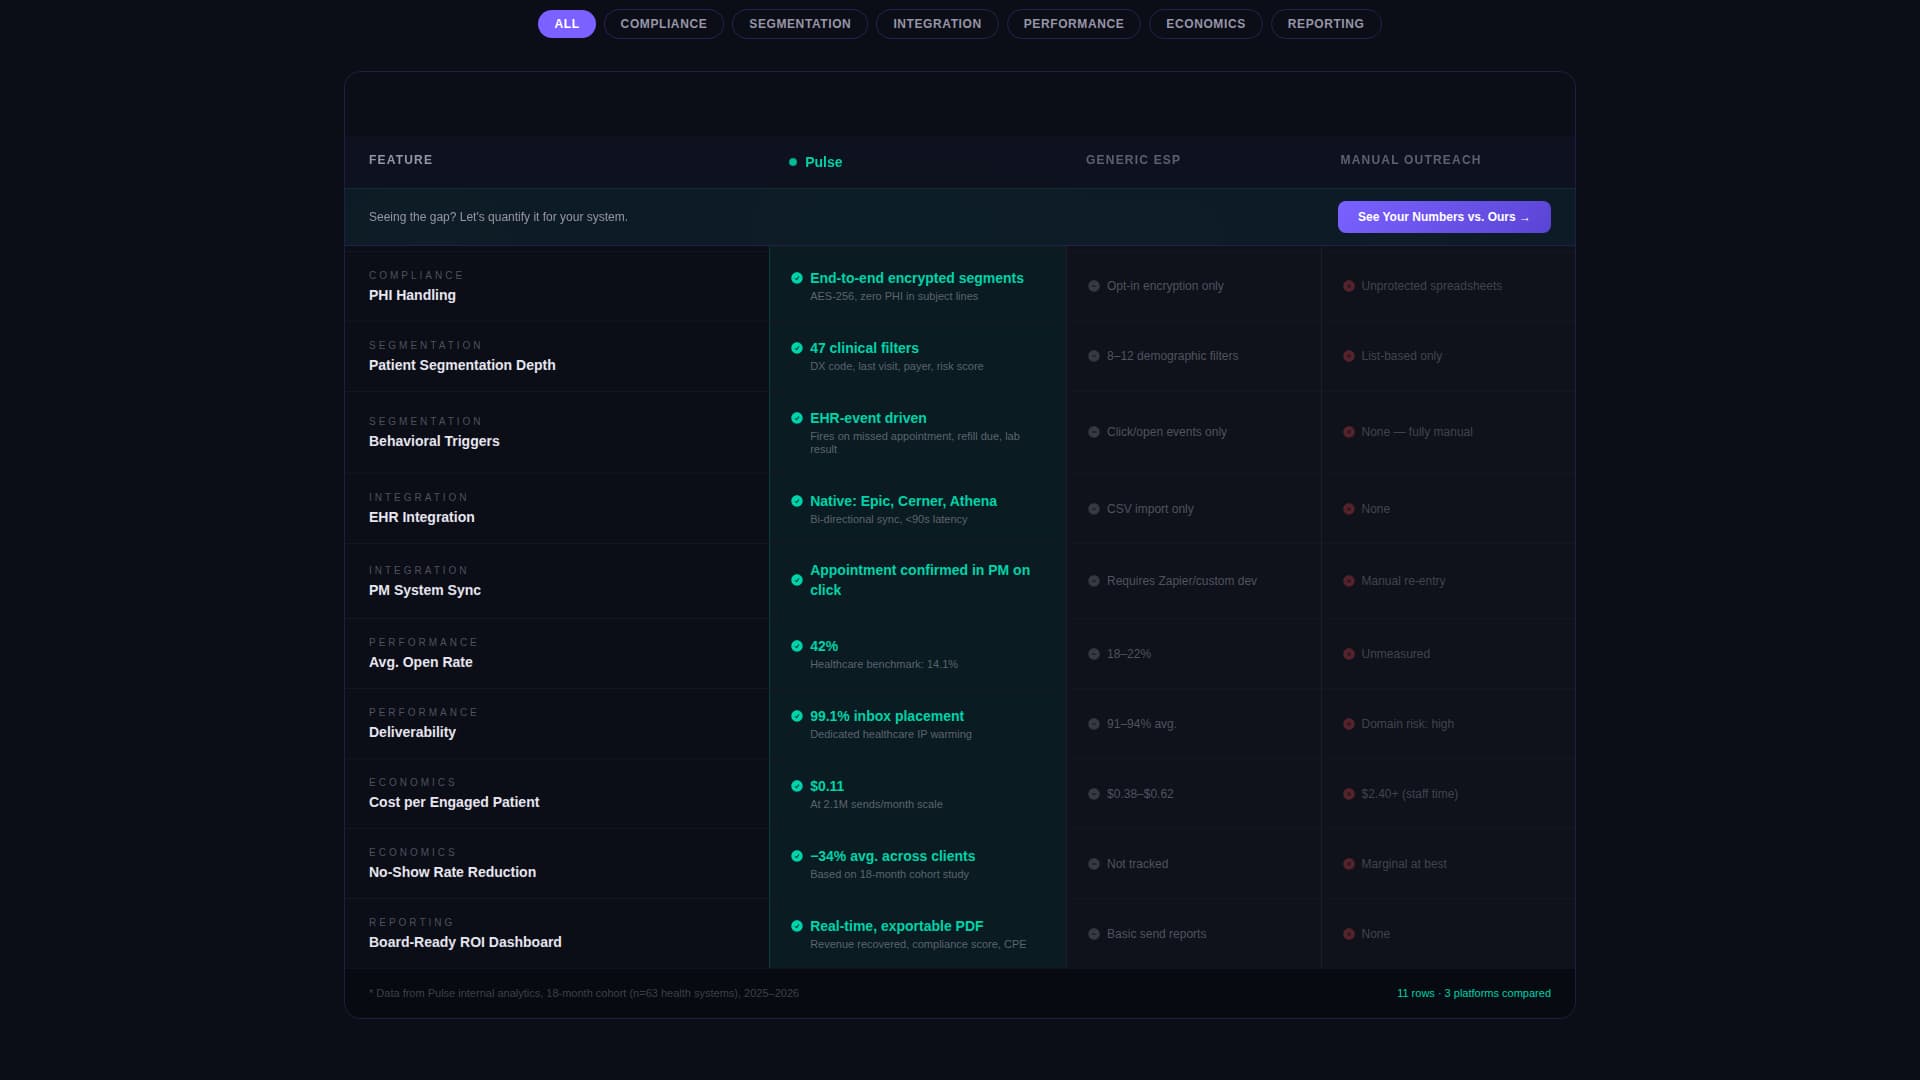Viewport: 1920px width, 1080px height.
Task: Click the '11 rows · 3 platforms compared' text
Action: [1474, 993]
